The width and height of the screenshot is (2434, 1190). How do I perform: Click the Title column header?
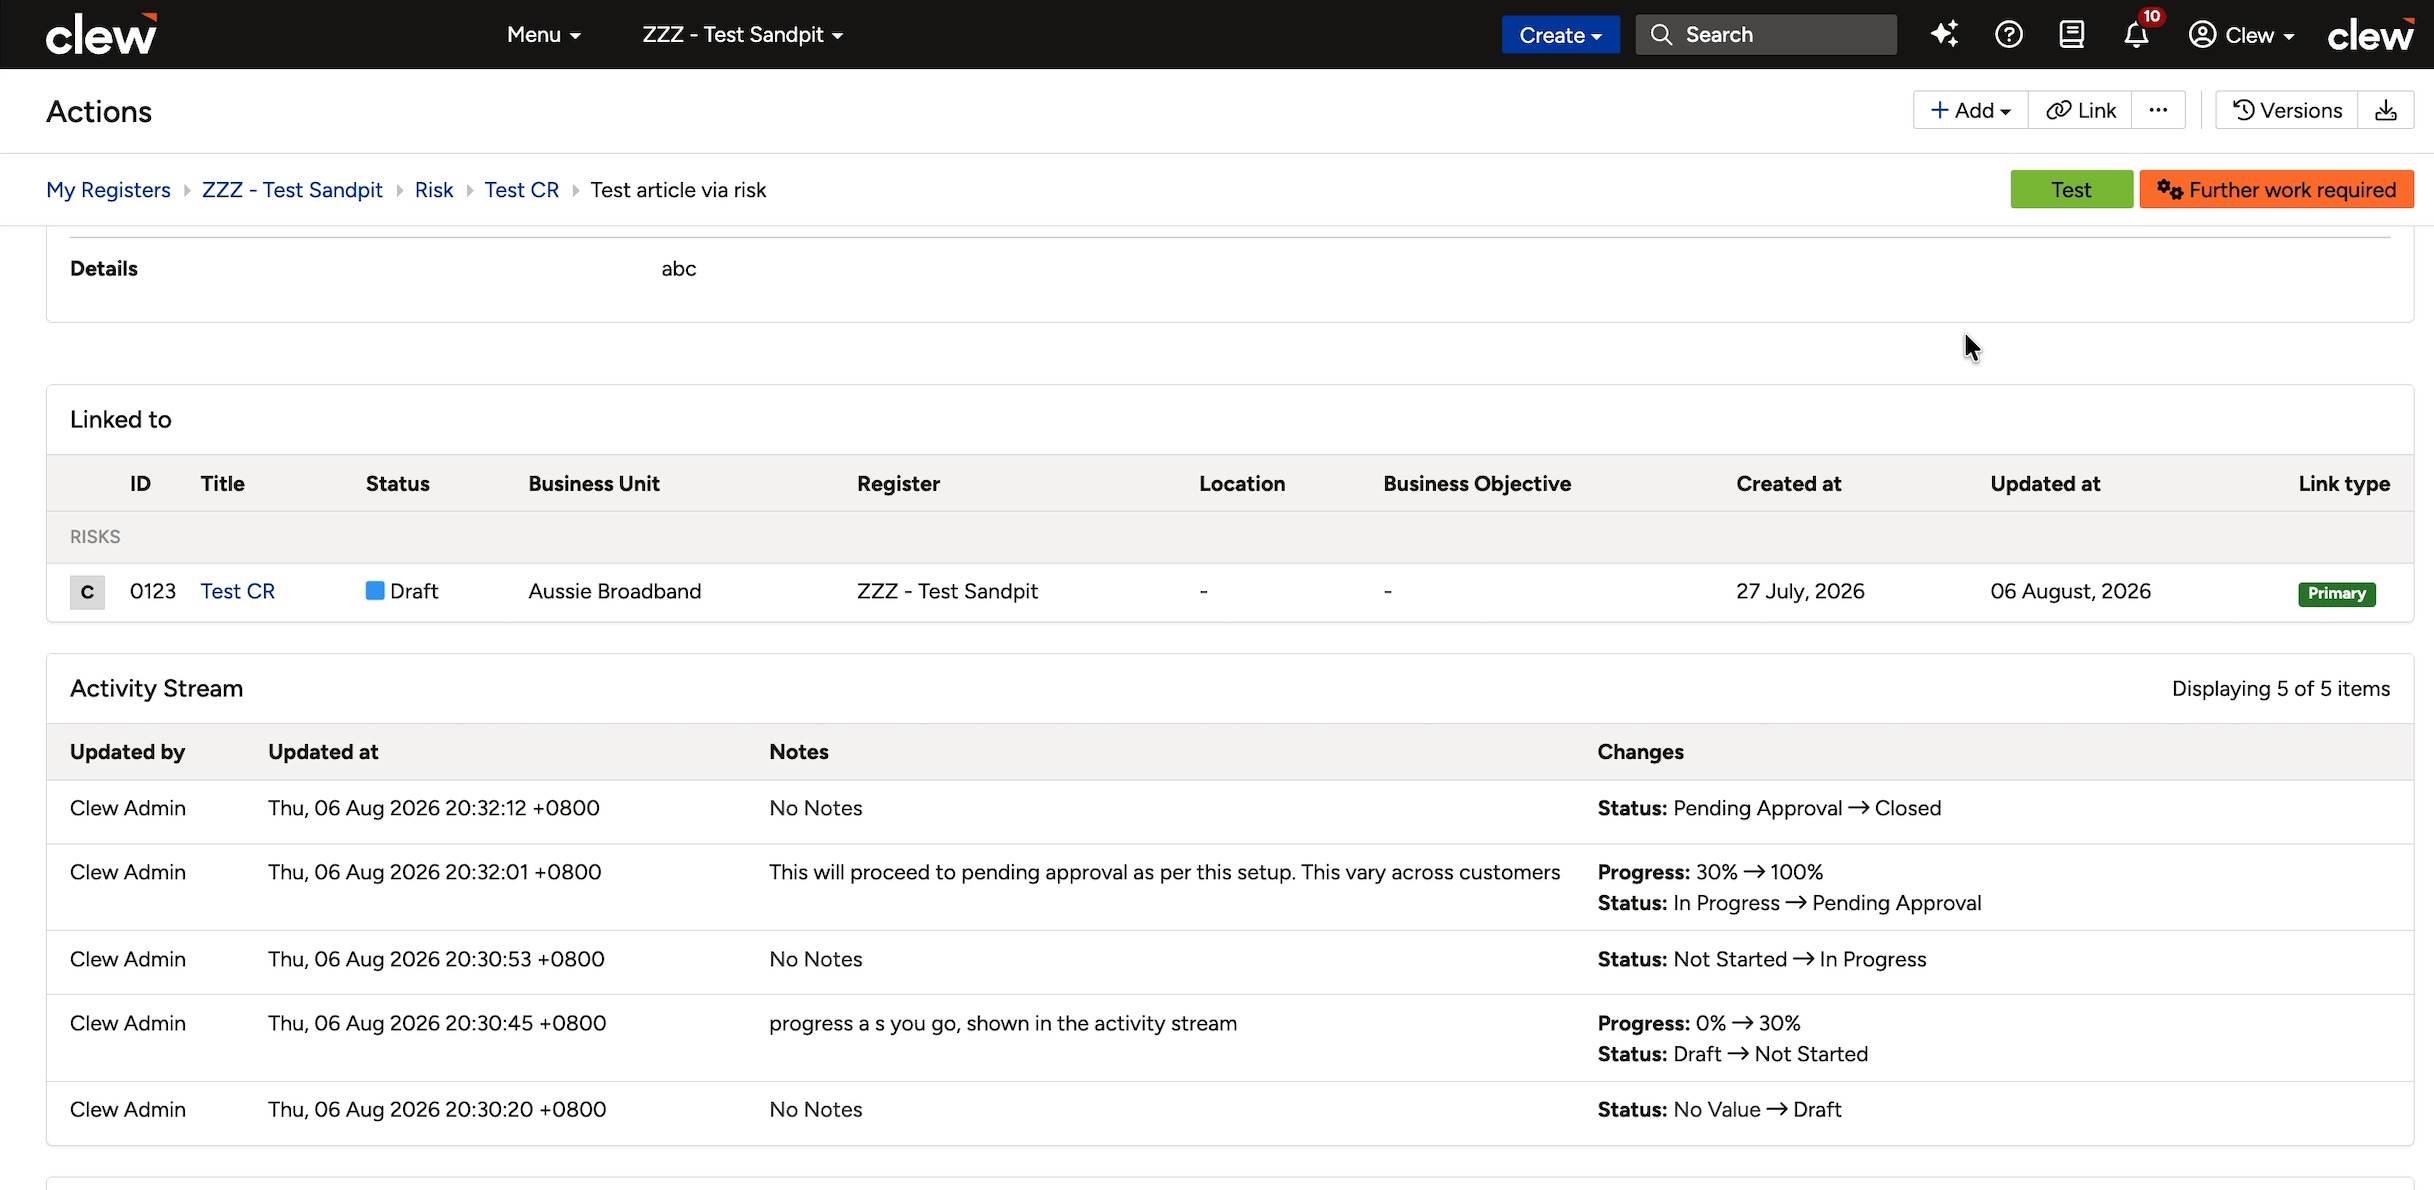(x=222, y=484)
